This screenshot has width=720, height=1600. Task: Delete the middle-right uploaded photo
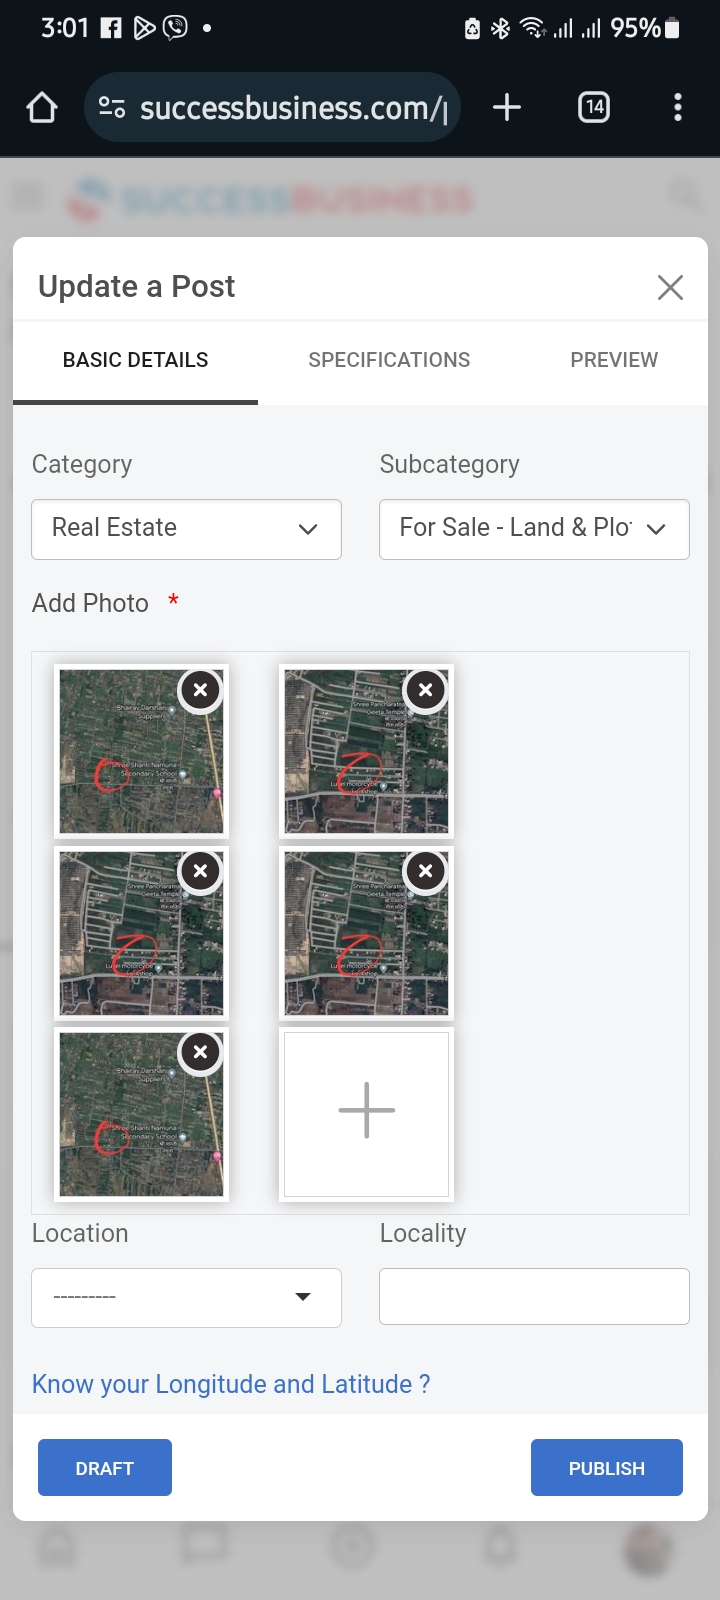click(426, 871)
